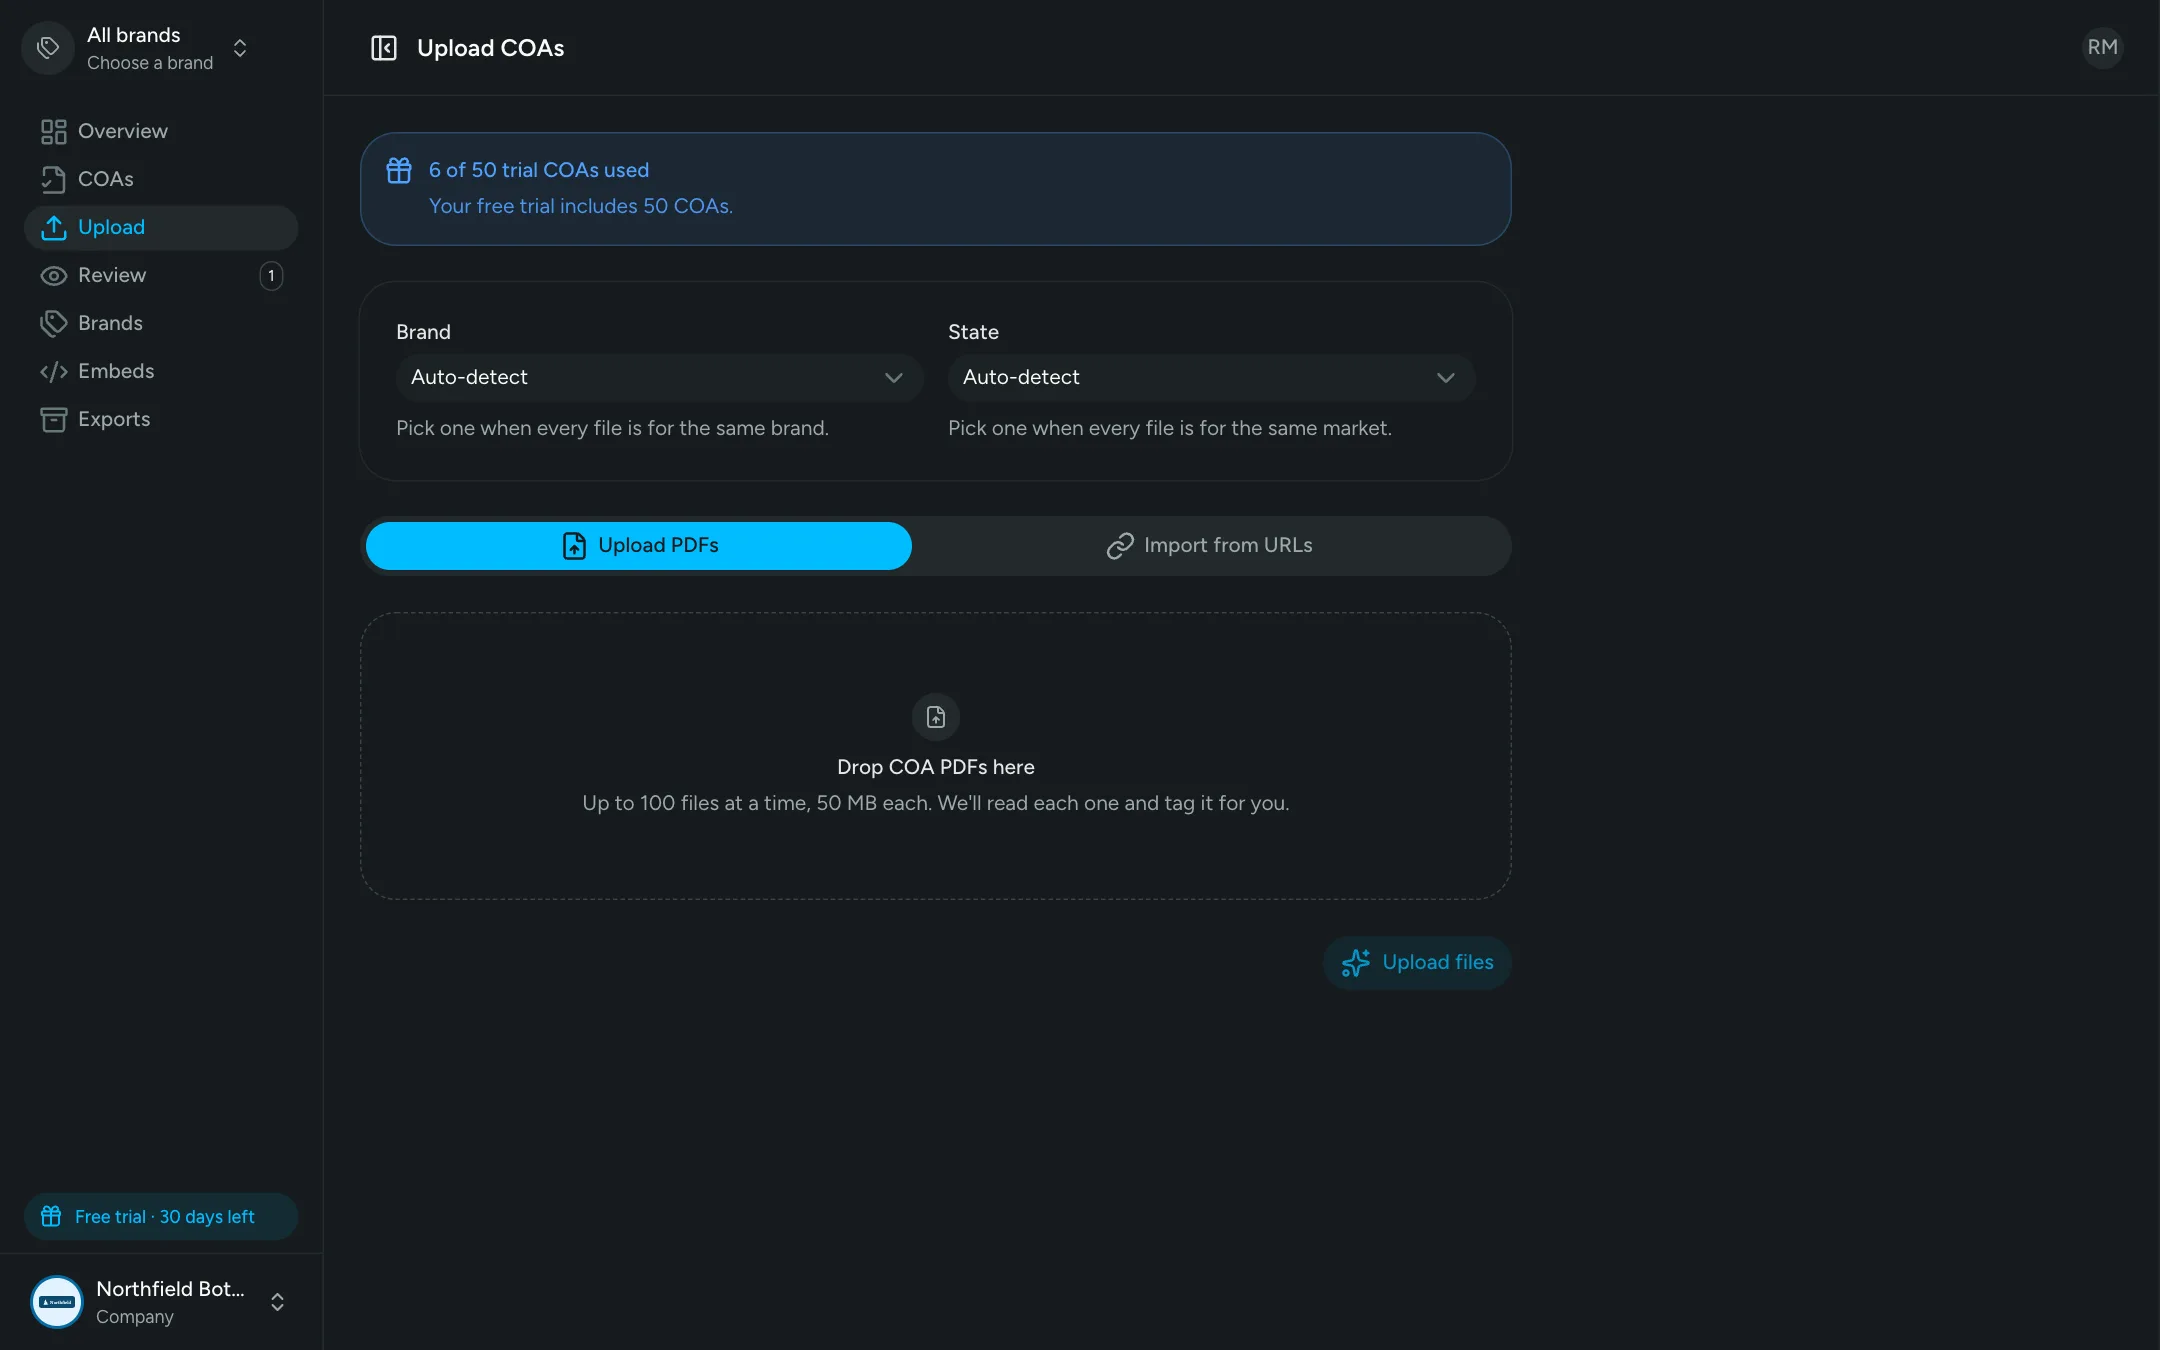Click the Drop COA PDFs here zone
The height and width of the screenshot is (1350, 2160).
(936, 756)
